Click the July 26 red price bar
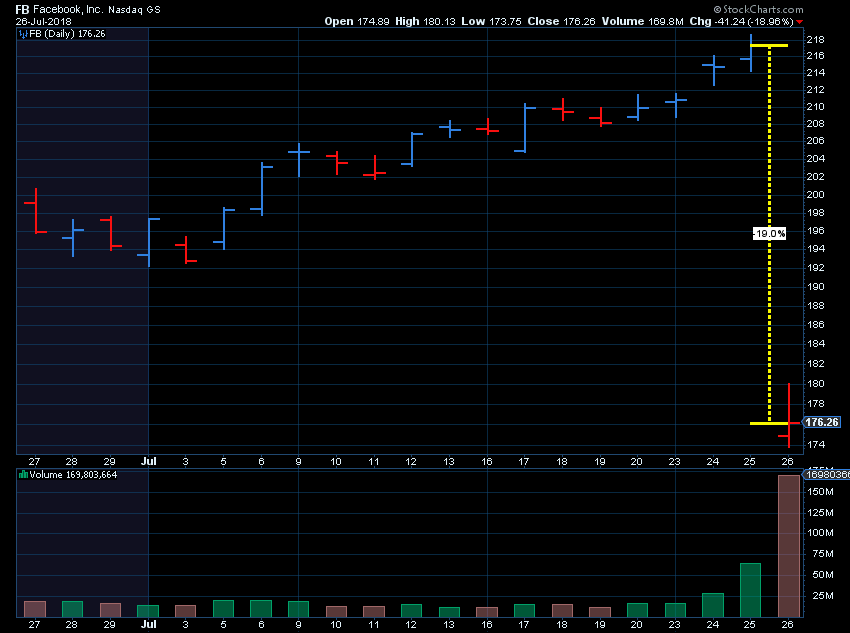850x633 pixels. click(789, 416)
